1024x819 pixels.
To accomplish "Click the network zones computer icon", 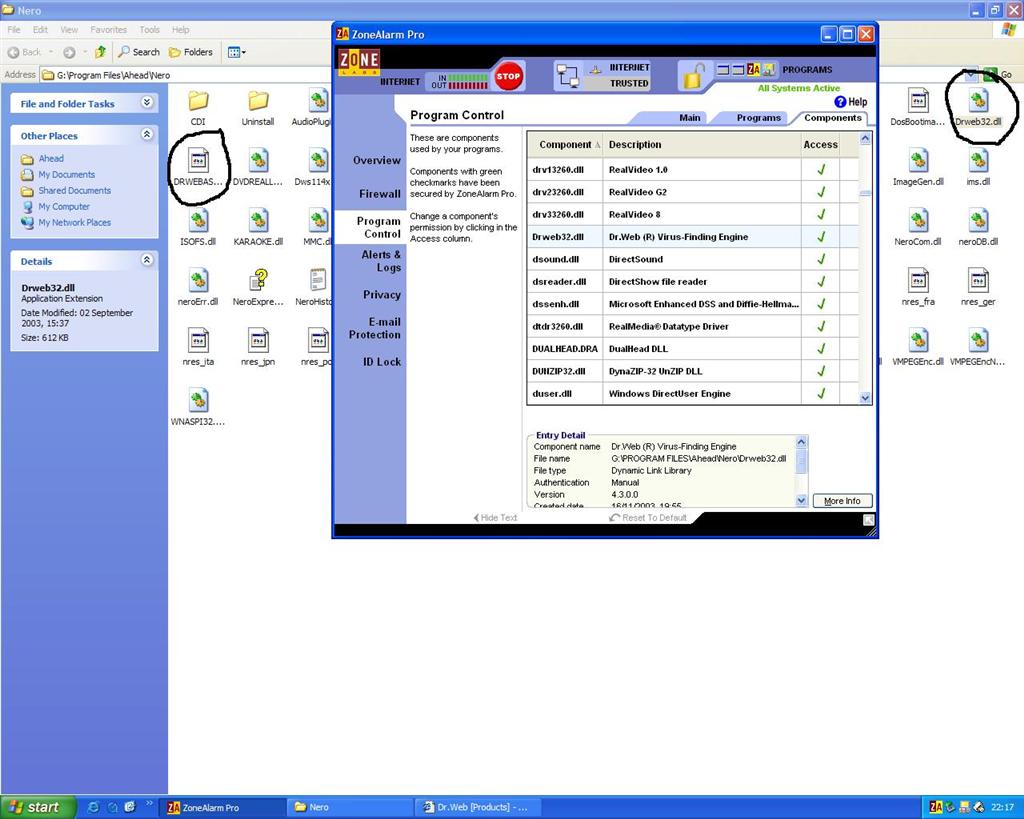I will [567, 76].
